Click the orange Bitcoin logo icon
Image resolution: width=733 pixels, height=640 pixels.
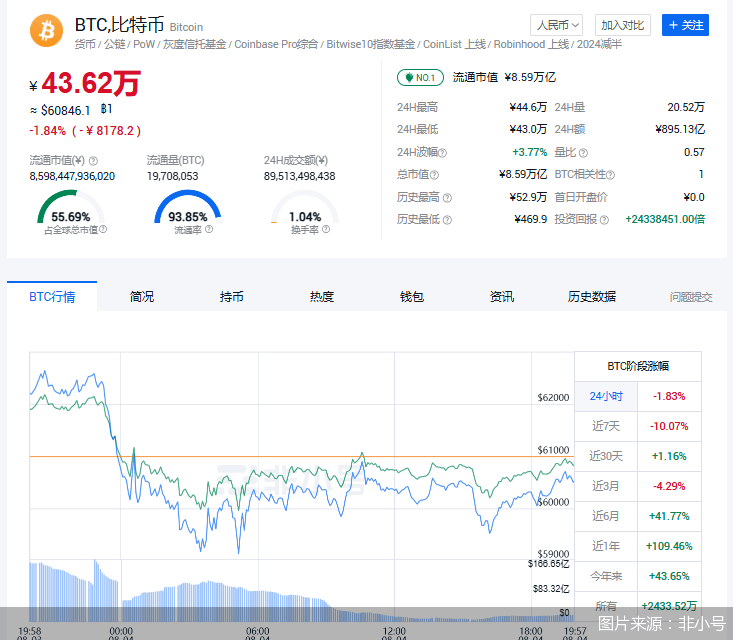(46, 31)
